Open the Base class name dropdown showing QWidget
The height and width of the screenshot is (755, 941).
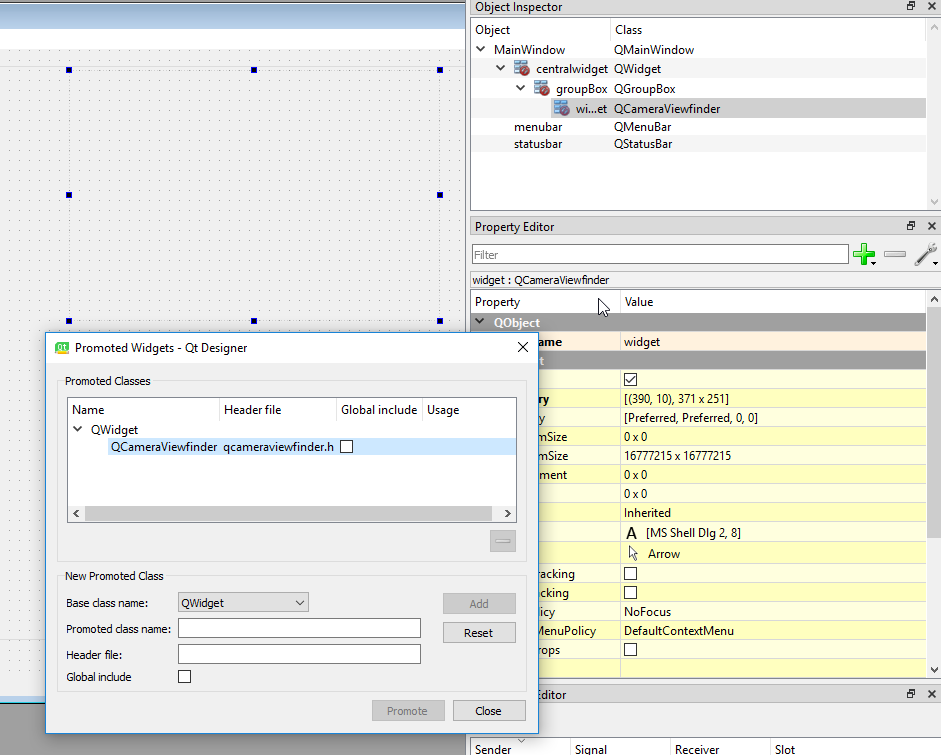pos(300,602)
